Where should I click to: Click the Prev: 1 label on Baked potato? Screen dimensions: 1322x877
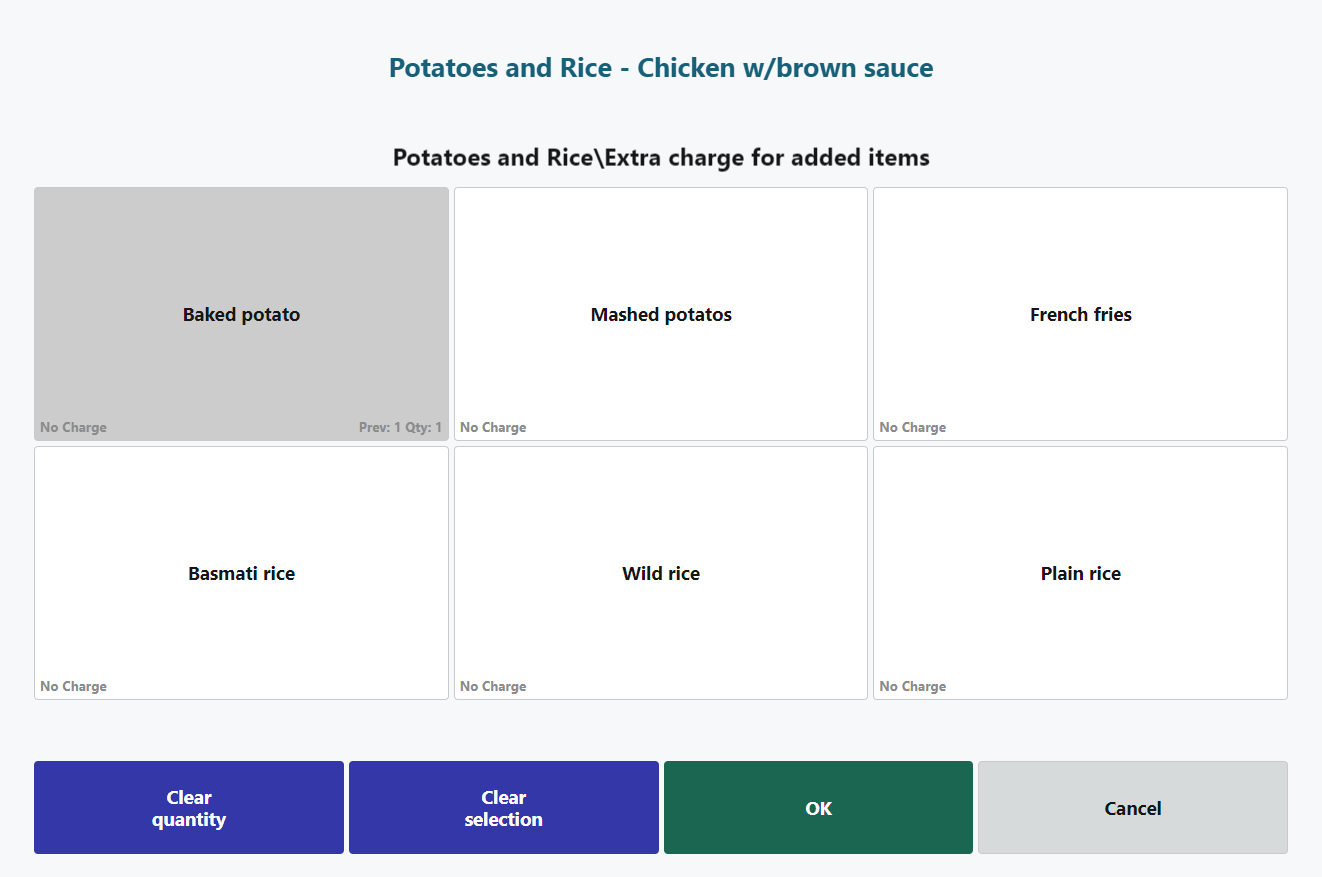pos(379,428)
